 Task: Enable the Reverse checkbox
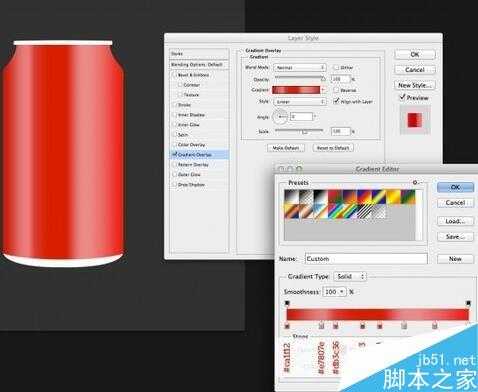(336, 90)
